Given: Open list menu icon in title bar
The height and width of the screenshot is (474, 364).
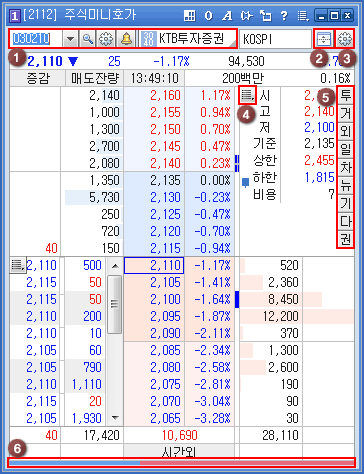Looking at the screenshot, I should tap(303, 15).
